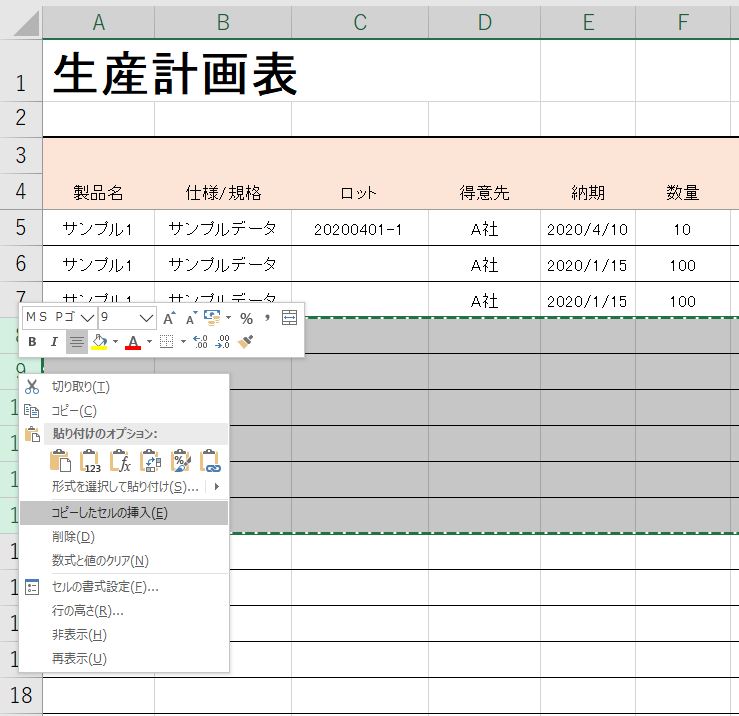Expand paste special submenu arrow

point(216,486)
